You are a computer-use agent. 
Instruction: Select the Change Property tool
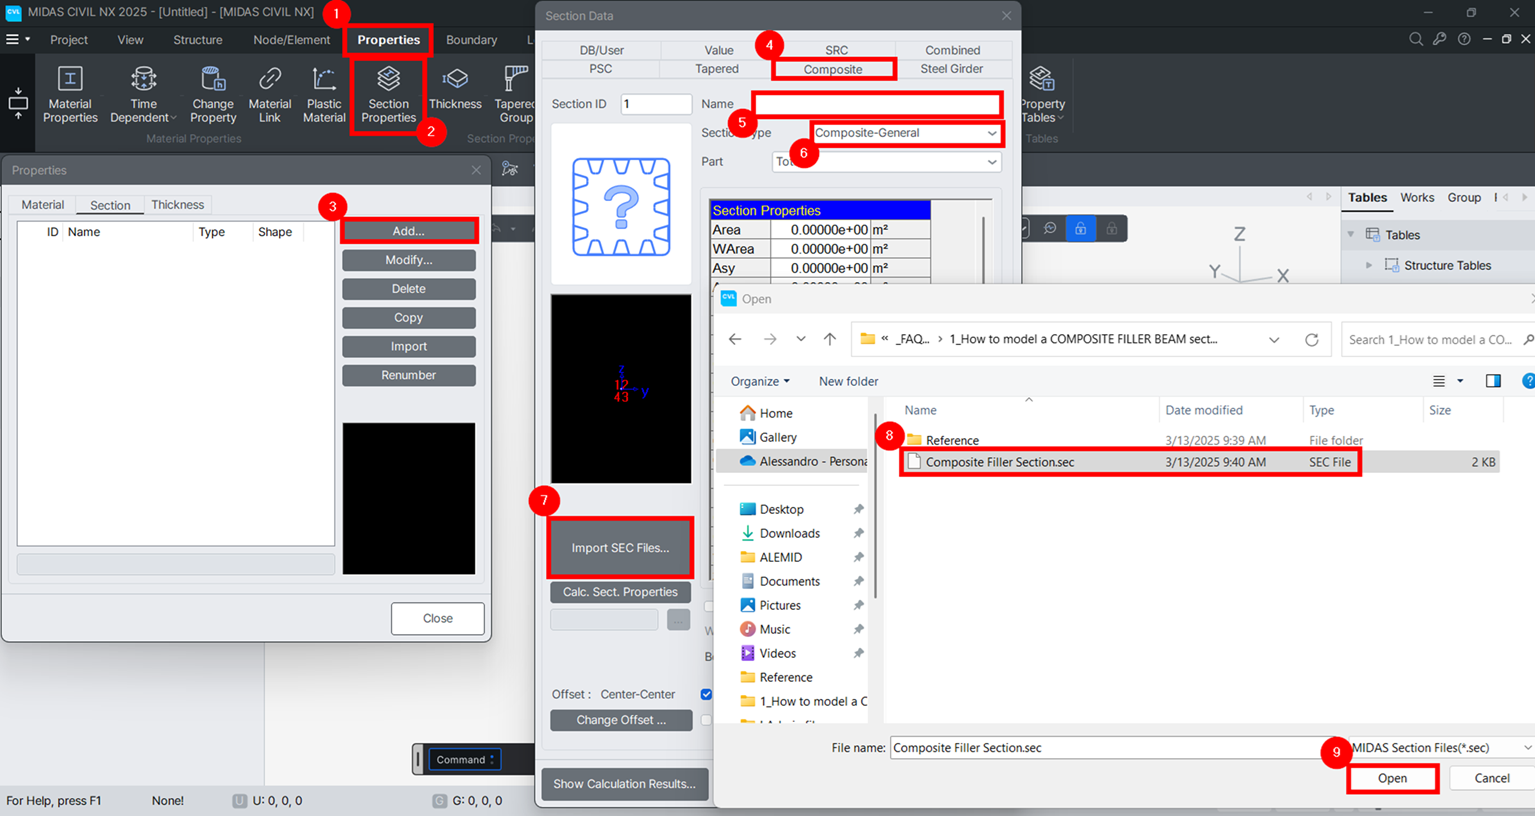tap(213, 94)
